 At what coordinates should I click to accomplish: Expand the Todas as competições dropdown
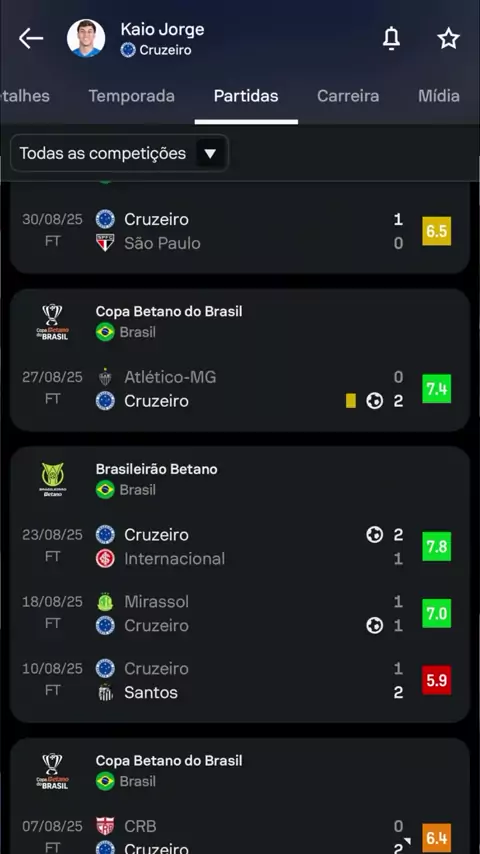[119, 154]
